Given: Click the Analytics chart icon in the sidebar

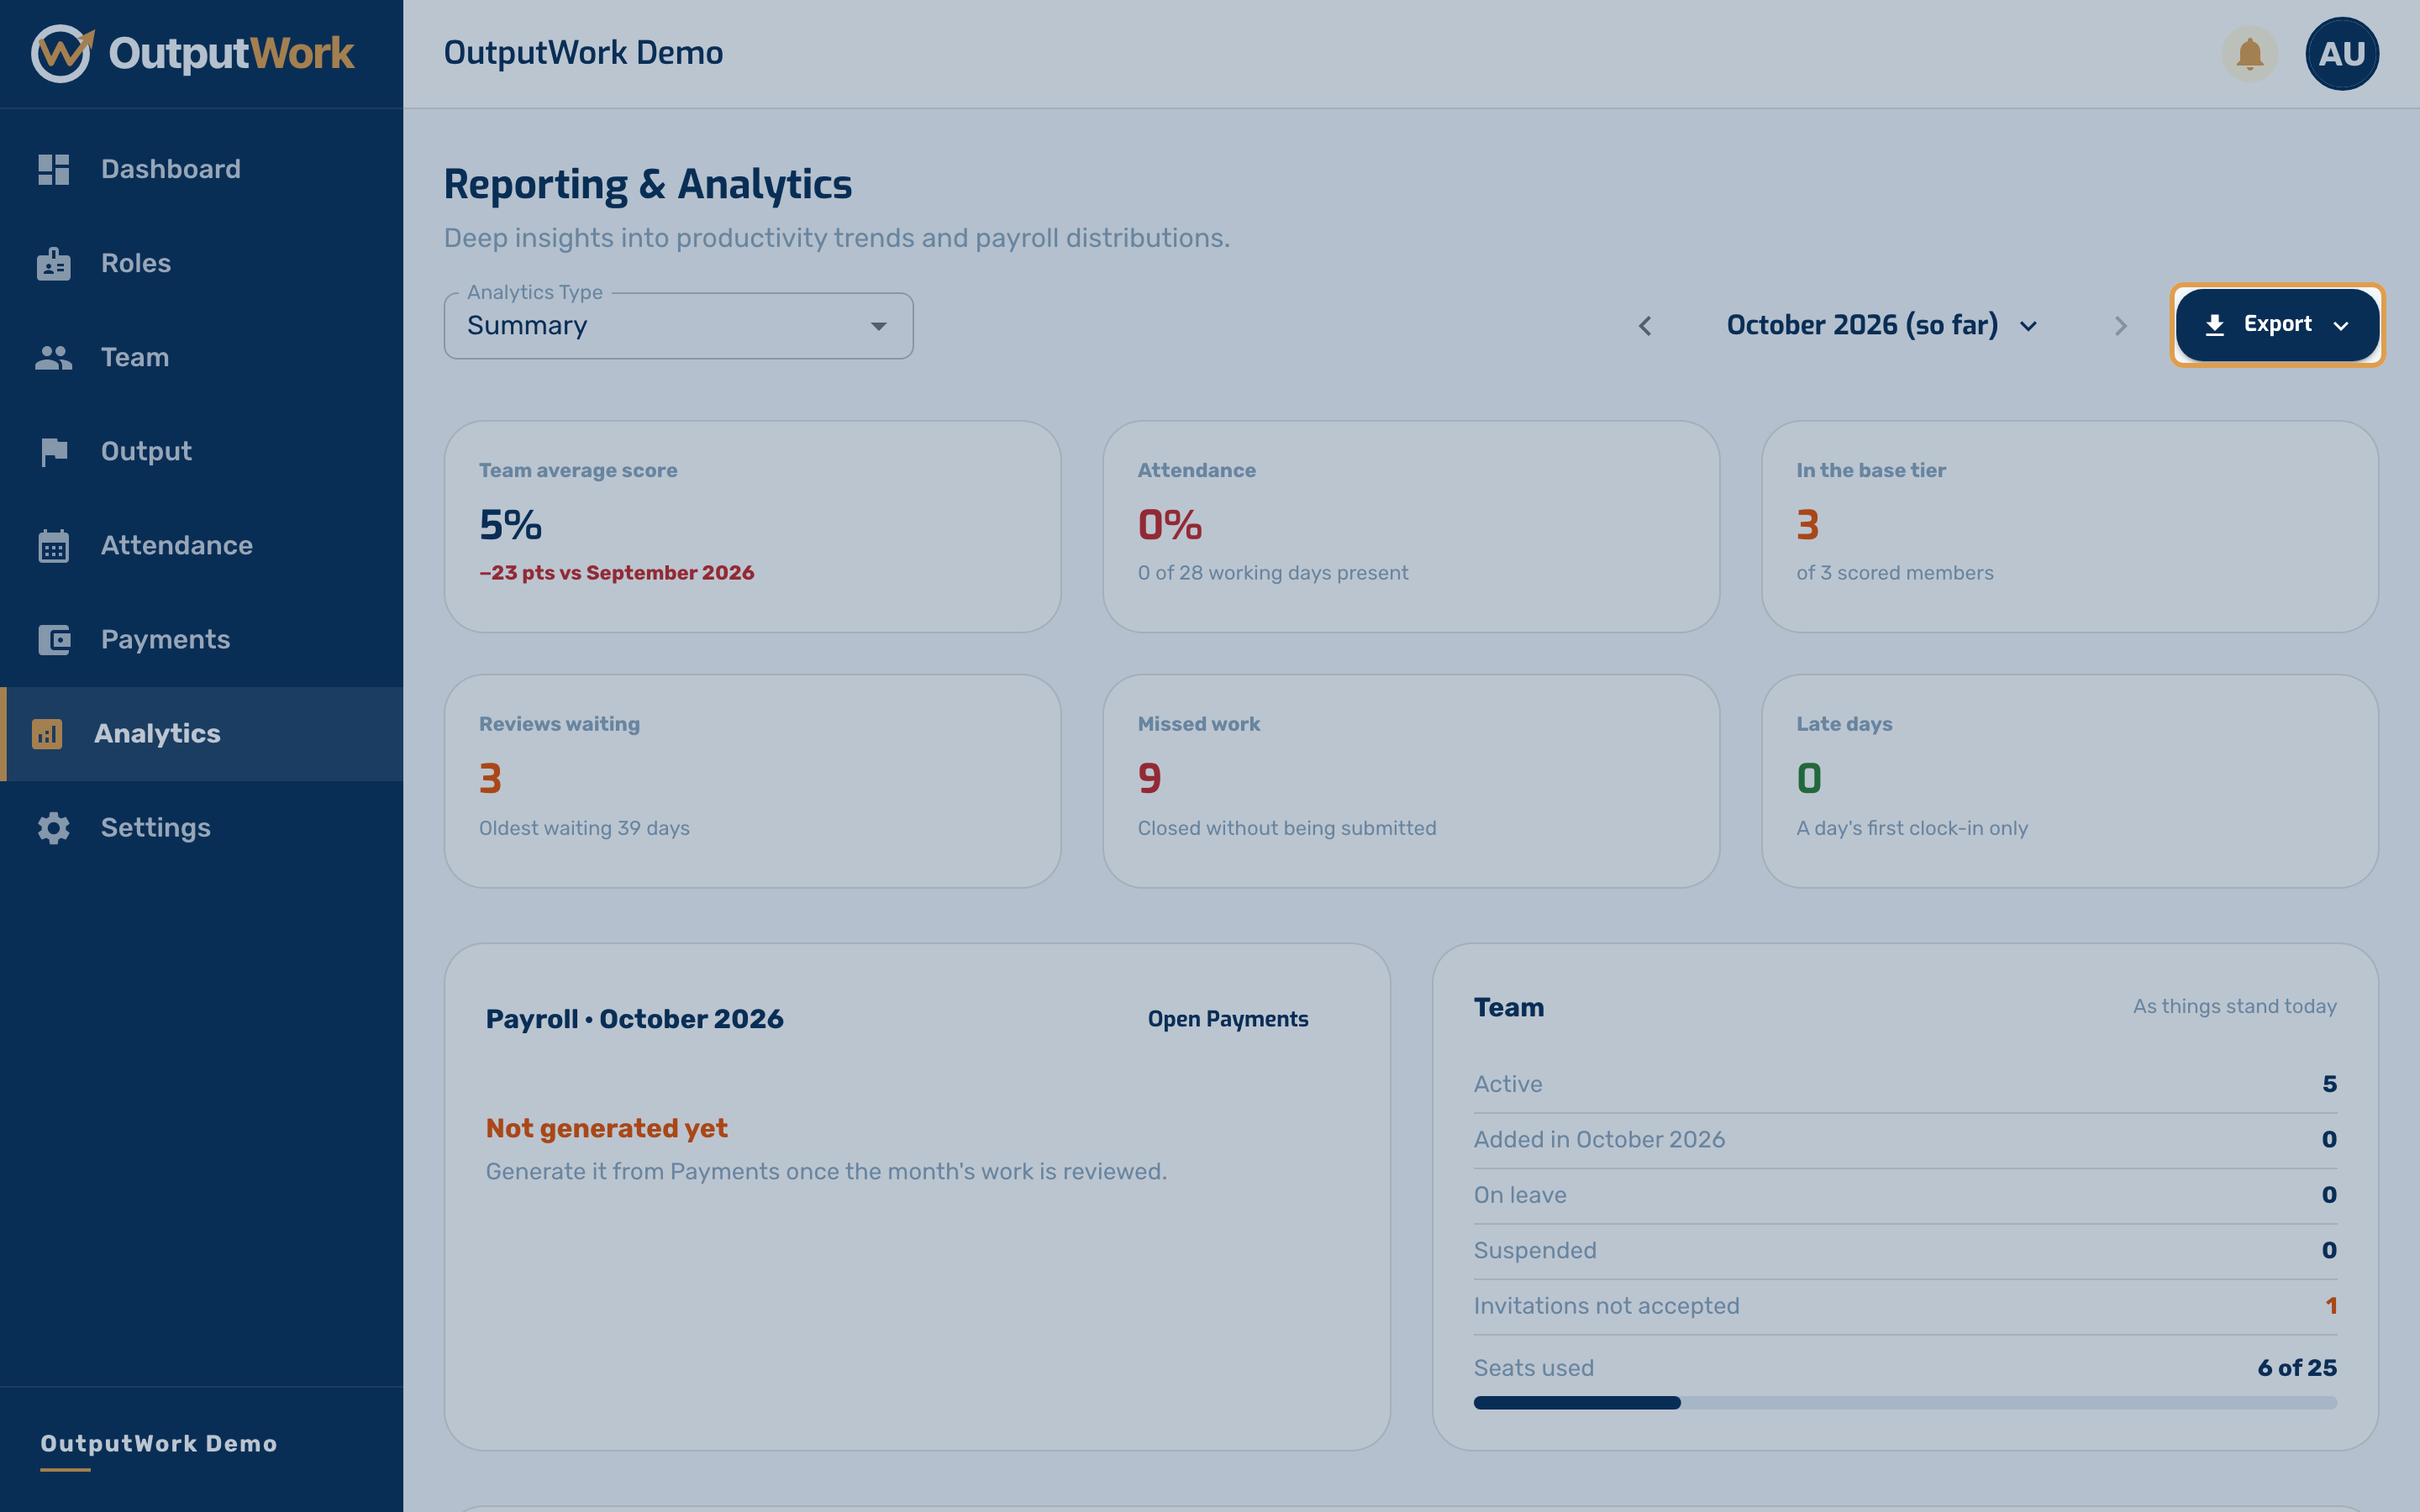Looking at the screenshot, I should click(x=47, y=734).
